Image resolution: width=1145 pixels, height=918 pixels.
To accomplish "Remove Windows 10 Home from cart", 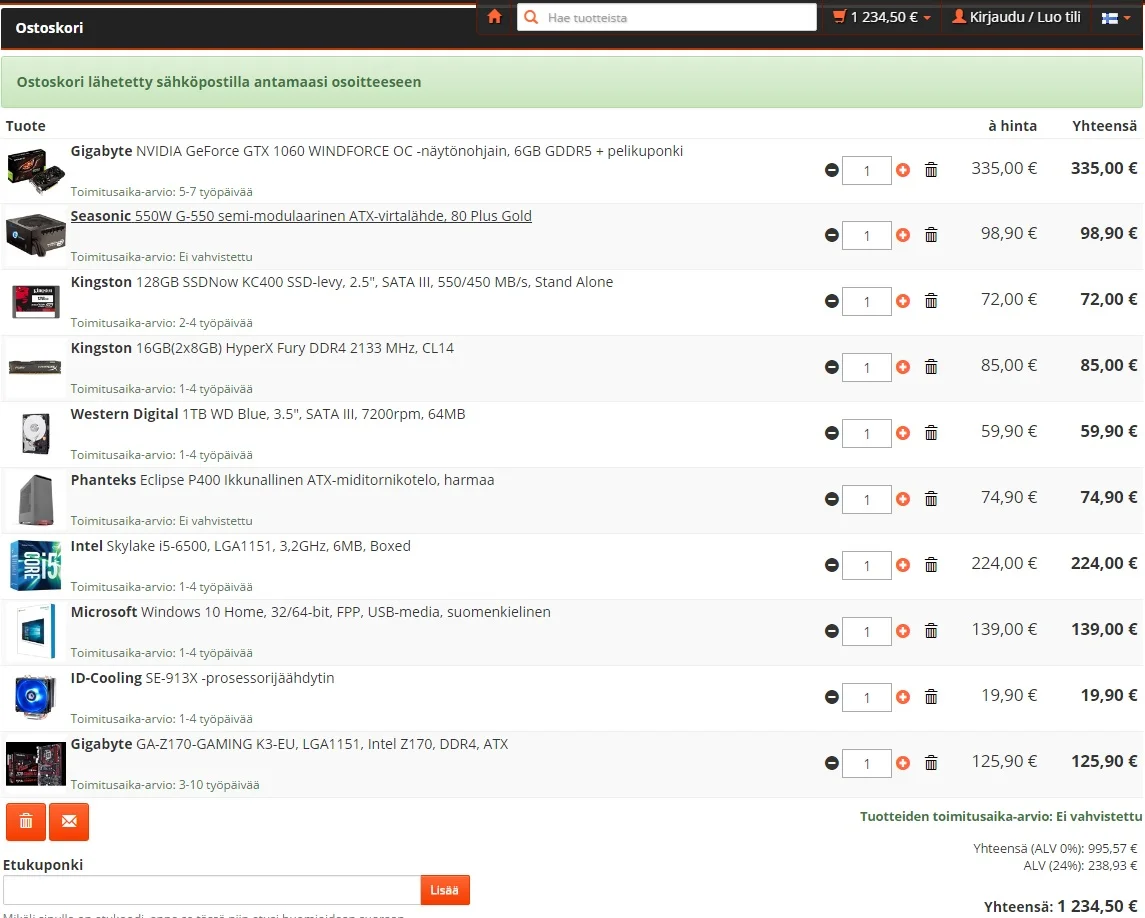I will pyautogui.click(x=931, y=631).
